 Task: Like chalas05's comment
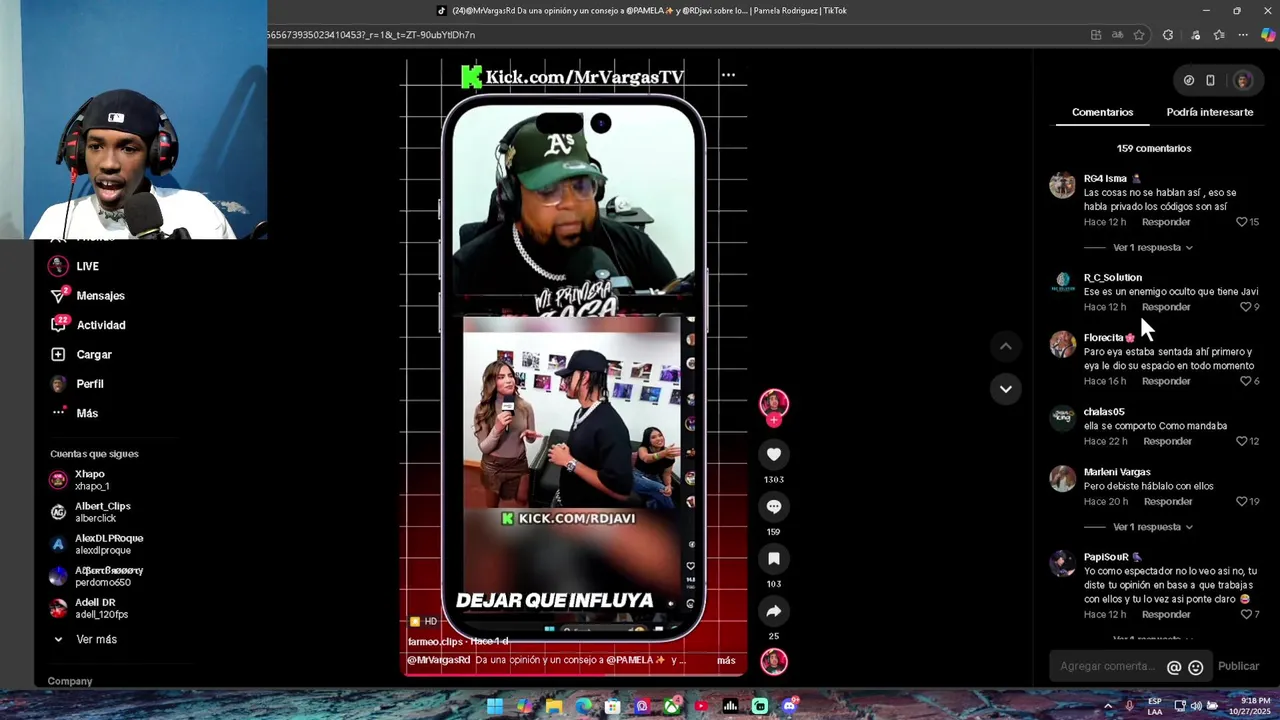[1242, 441]
